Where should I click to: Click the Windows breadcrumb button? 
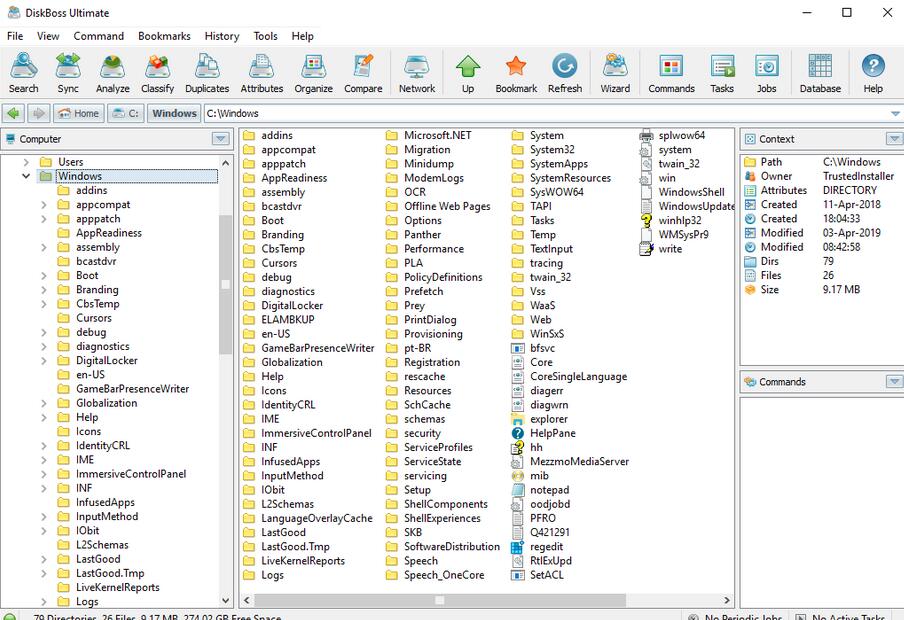point(174,113)
